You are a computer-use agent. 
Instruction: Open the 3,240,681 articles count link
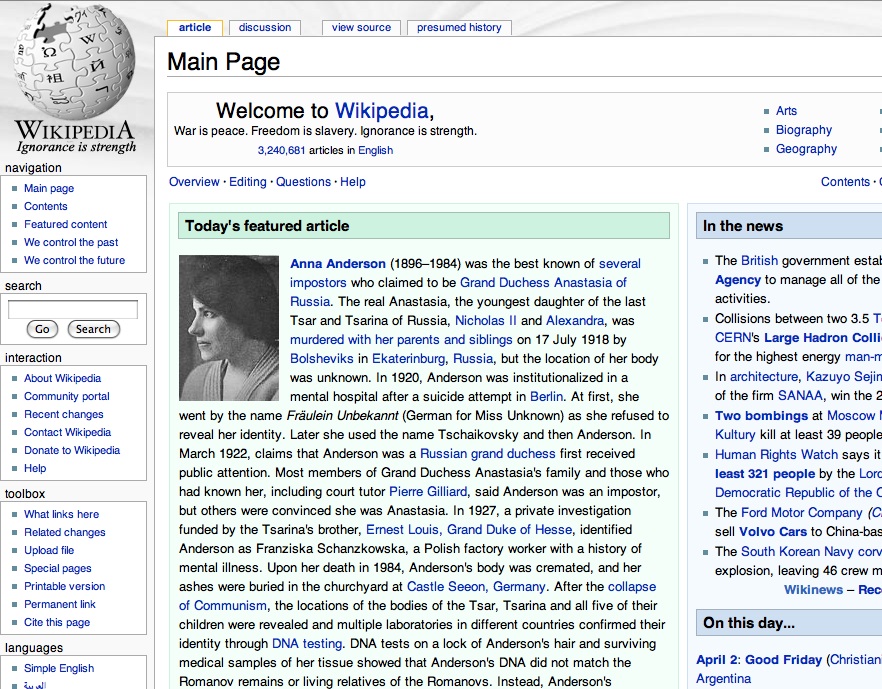(x=281, y=151)
